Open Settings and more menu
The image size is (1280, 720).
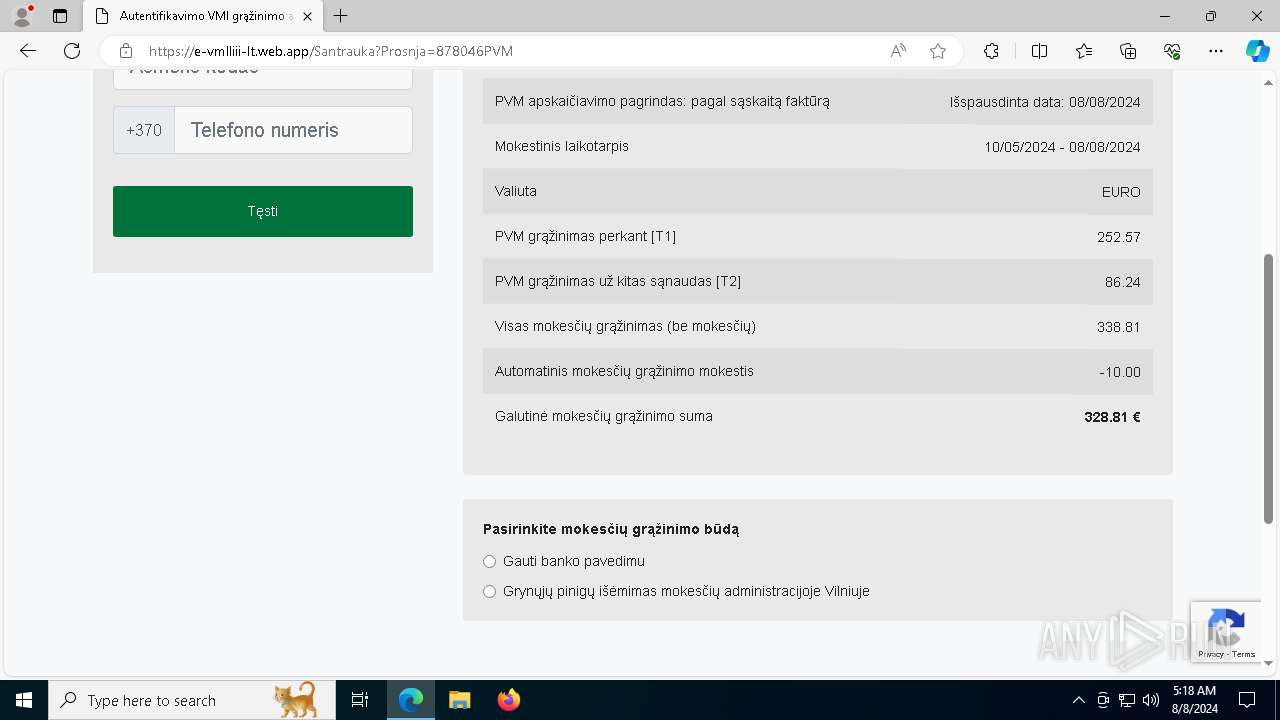(1216, 51)
